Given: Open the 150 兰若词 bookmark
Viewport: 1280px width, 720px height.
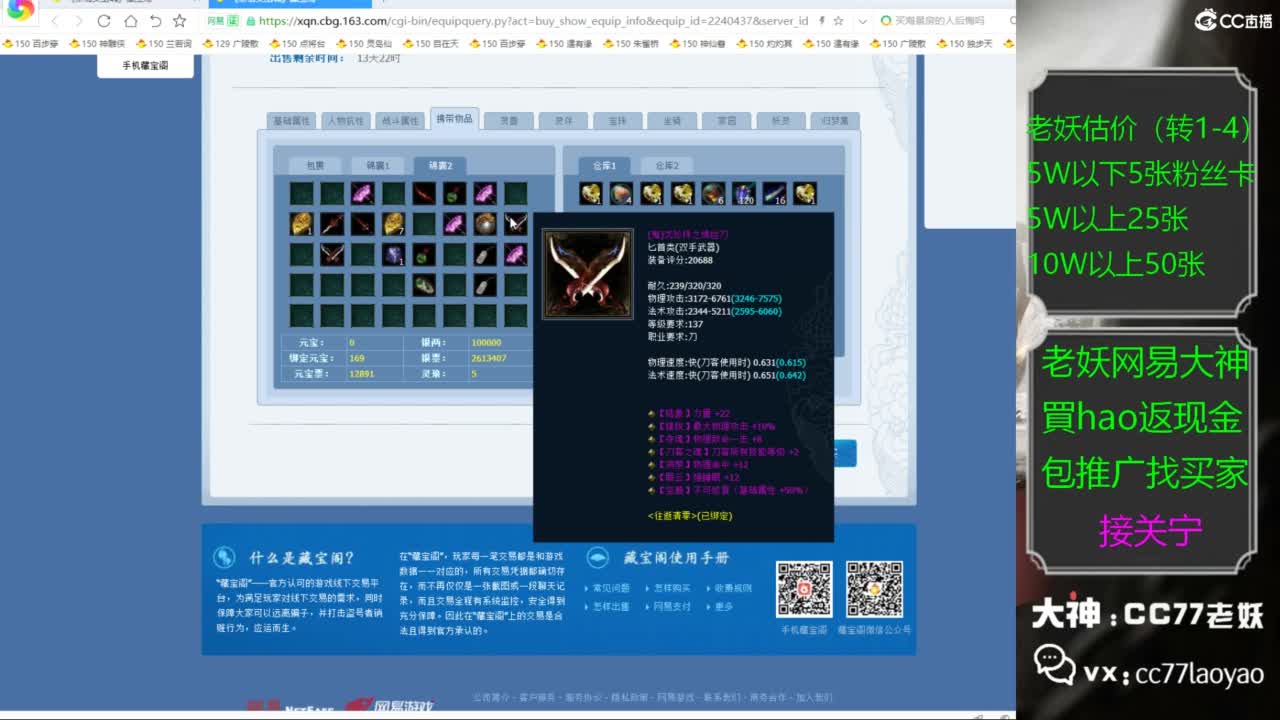Looking at the screenshot, I should [x=164, y=44].
